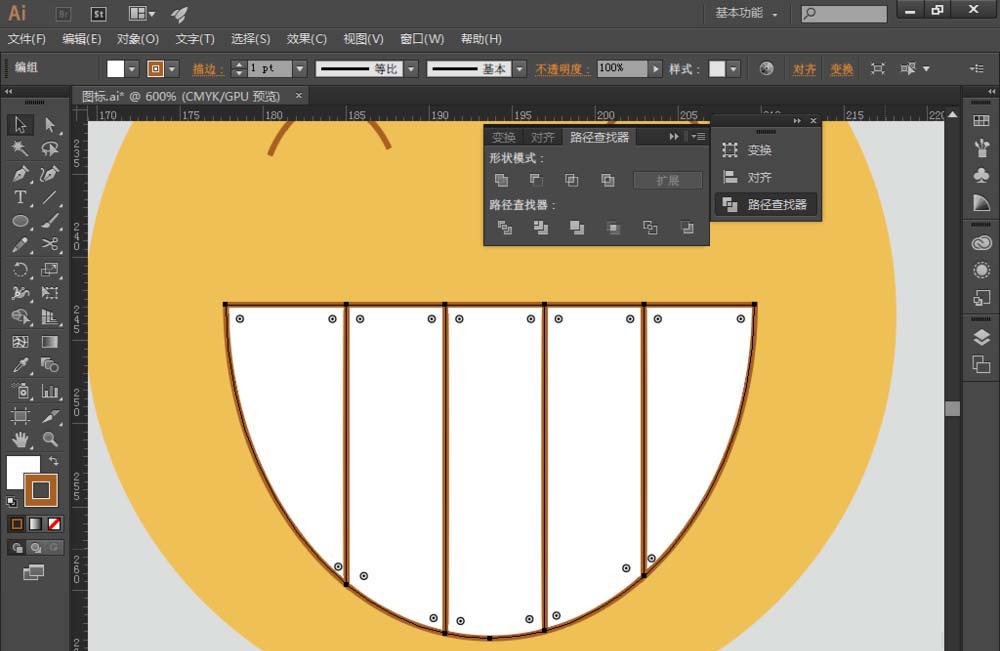Select the Direct Selection tool
Viewport: 1000px width, 651px height.
click(x=50, y=124)
